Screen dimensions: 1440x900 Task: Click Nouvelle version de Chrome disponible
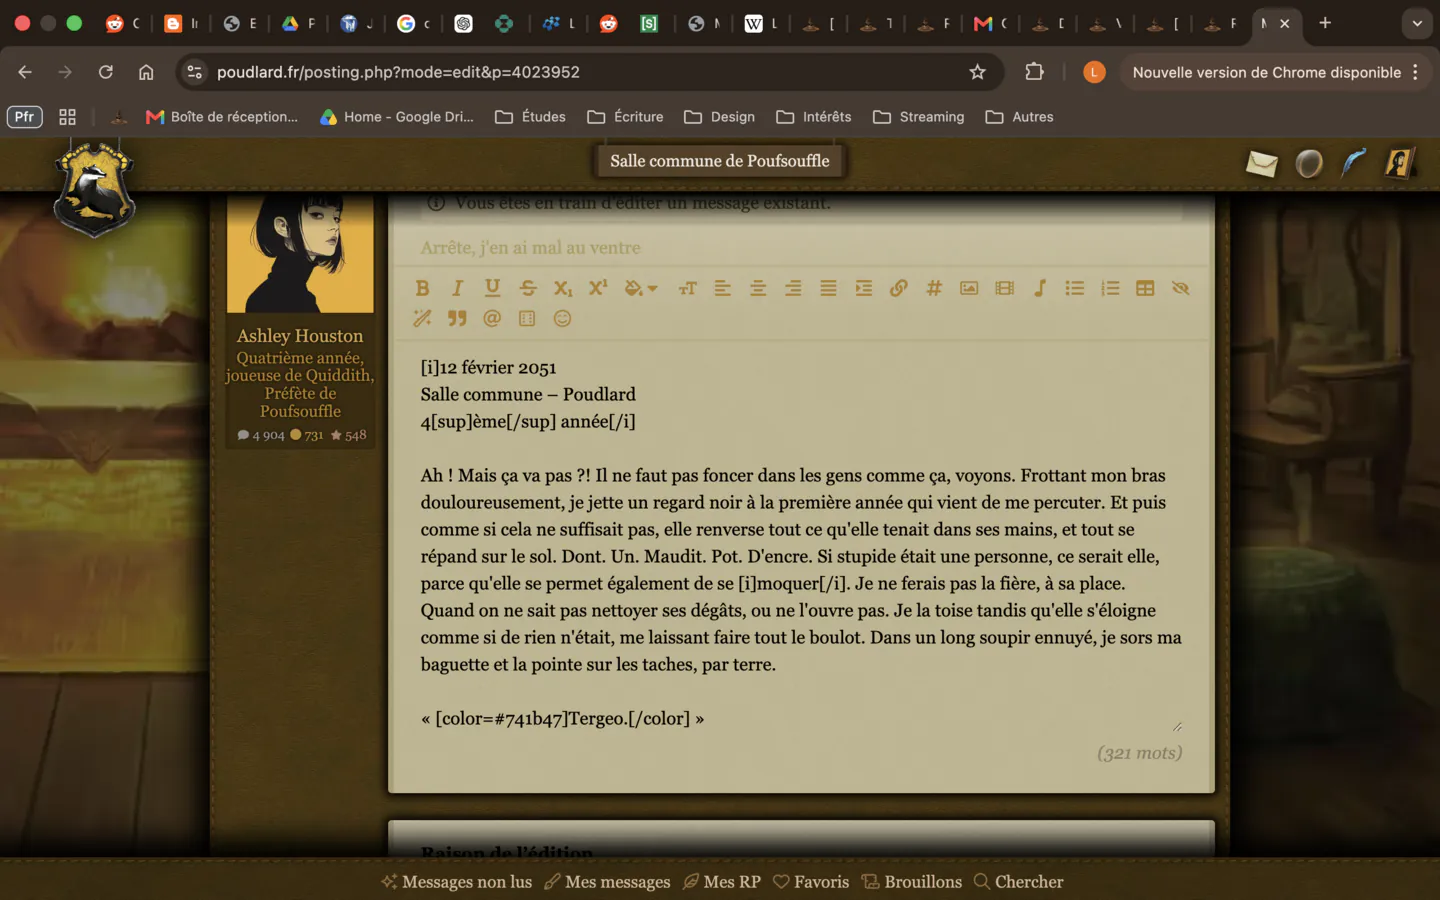pyautogui.click(x=1266, y=72)
